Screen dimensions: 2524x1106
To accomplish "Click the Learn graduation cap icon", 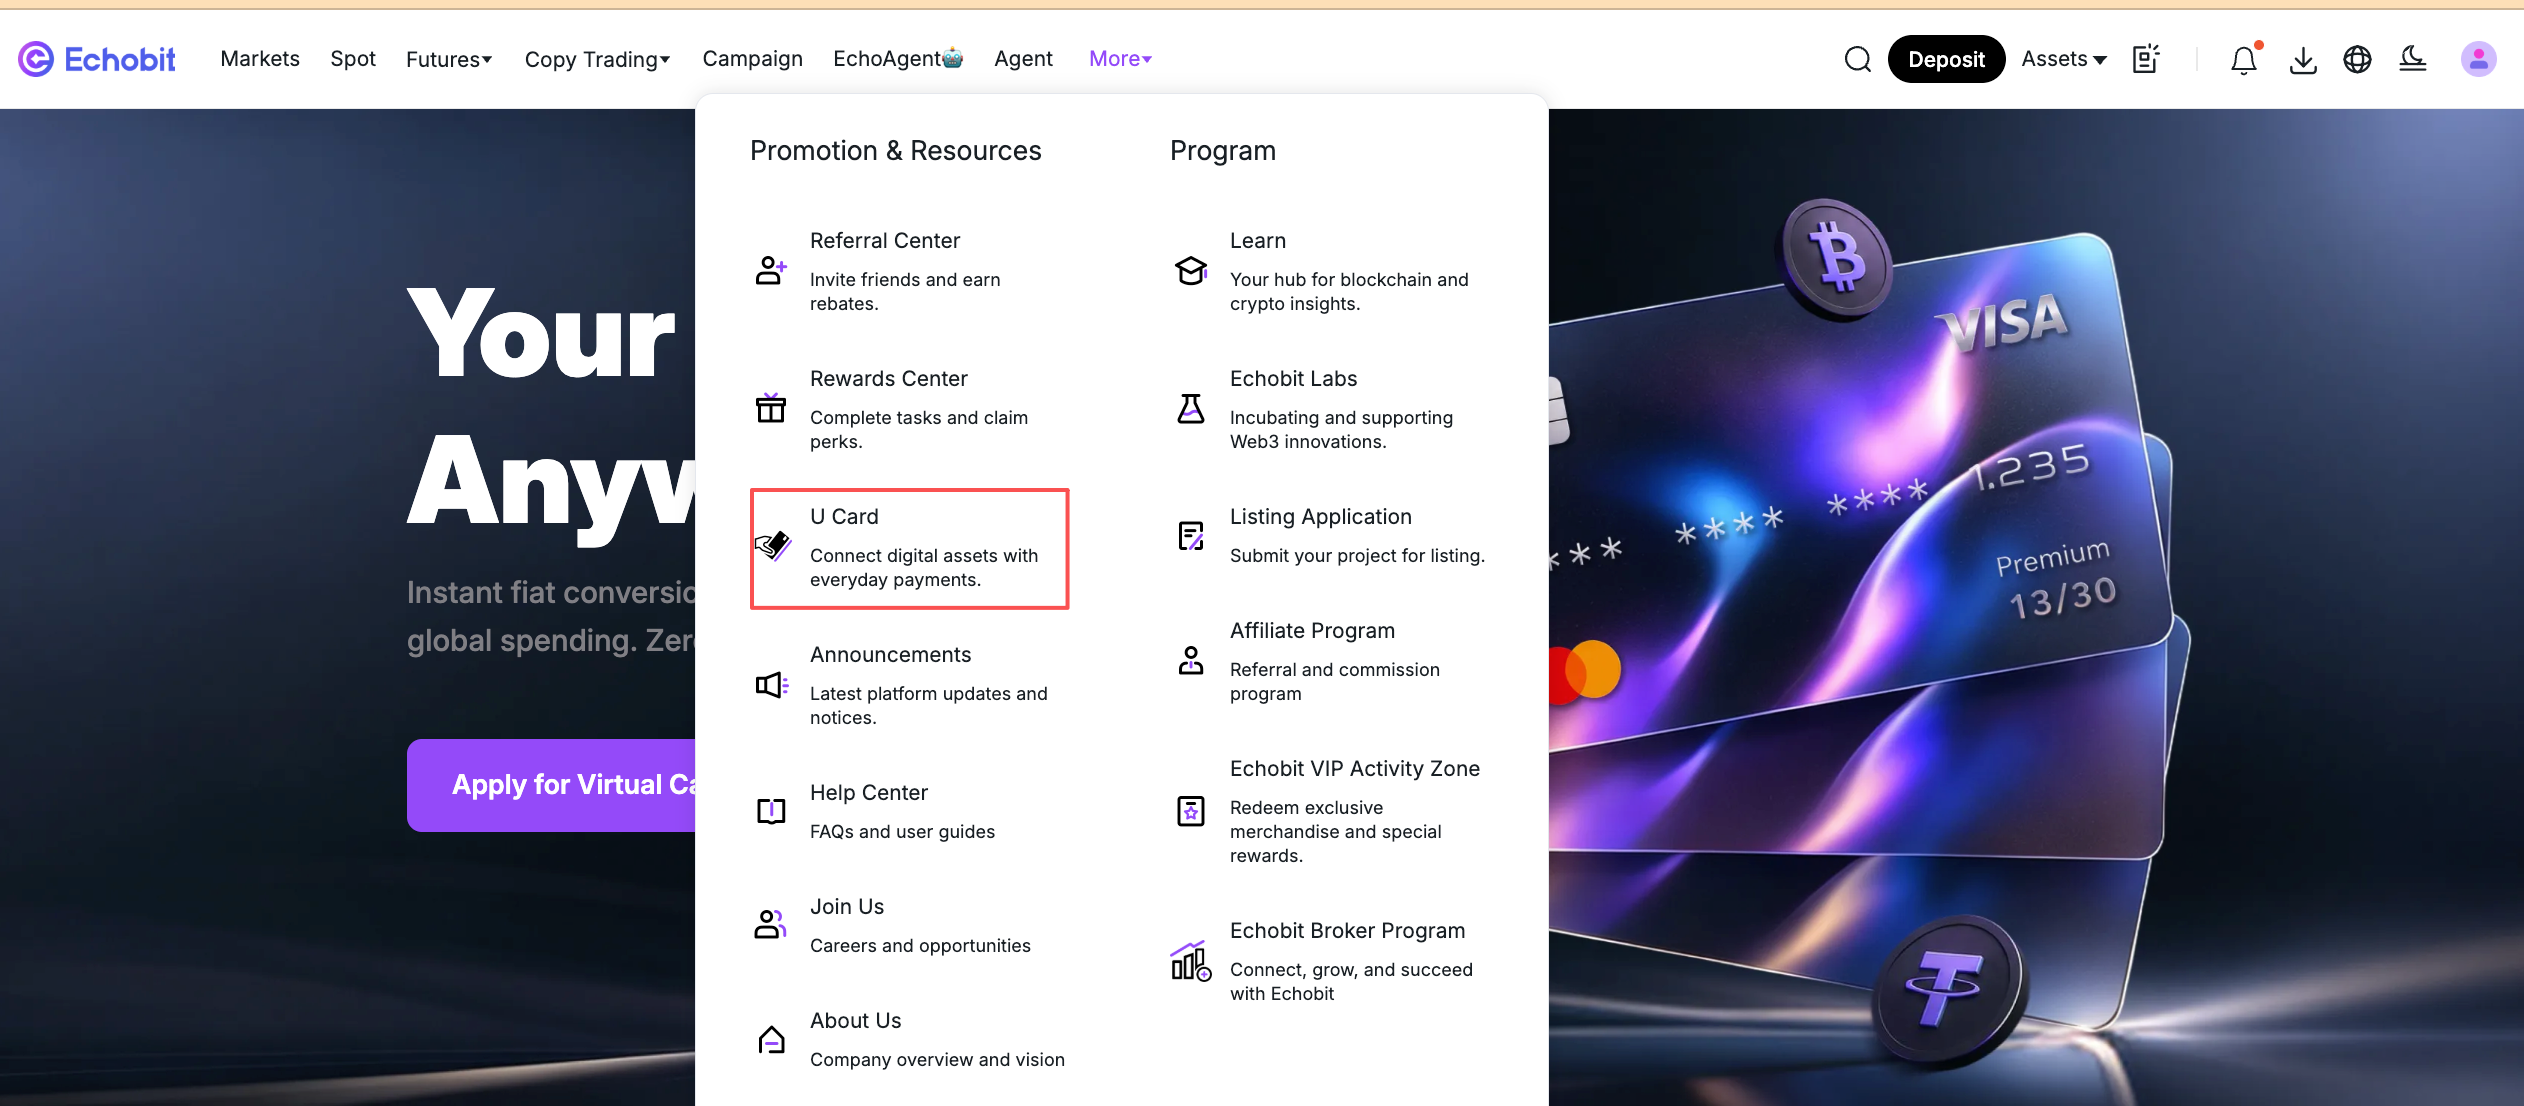I will (x=1191, y=270).
